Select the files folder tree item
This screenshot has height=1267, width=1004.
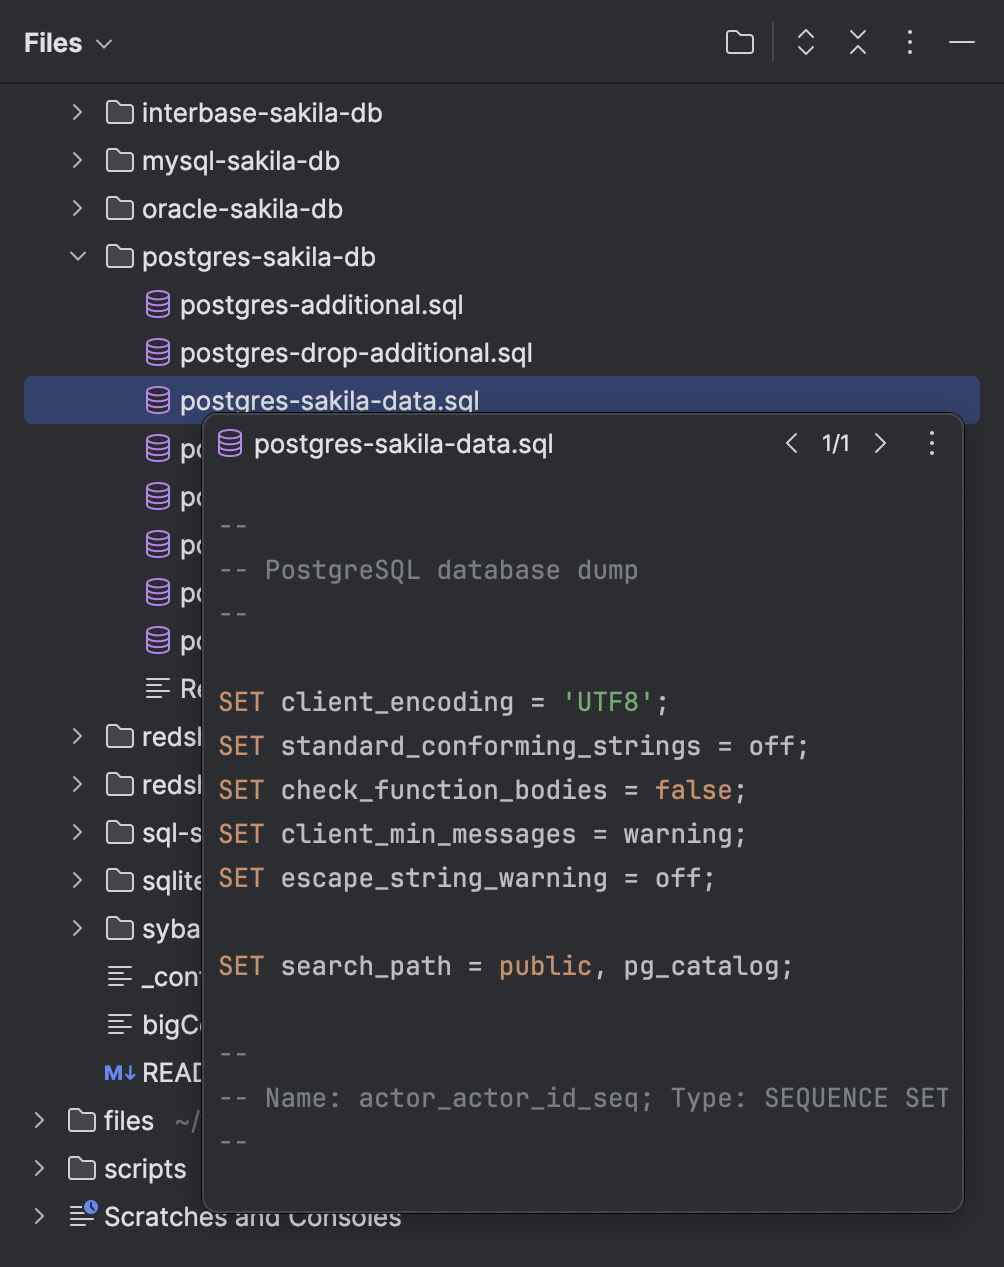[128, 1120]
